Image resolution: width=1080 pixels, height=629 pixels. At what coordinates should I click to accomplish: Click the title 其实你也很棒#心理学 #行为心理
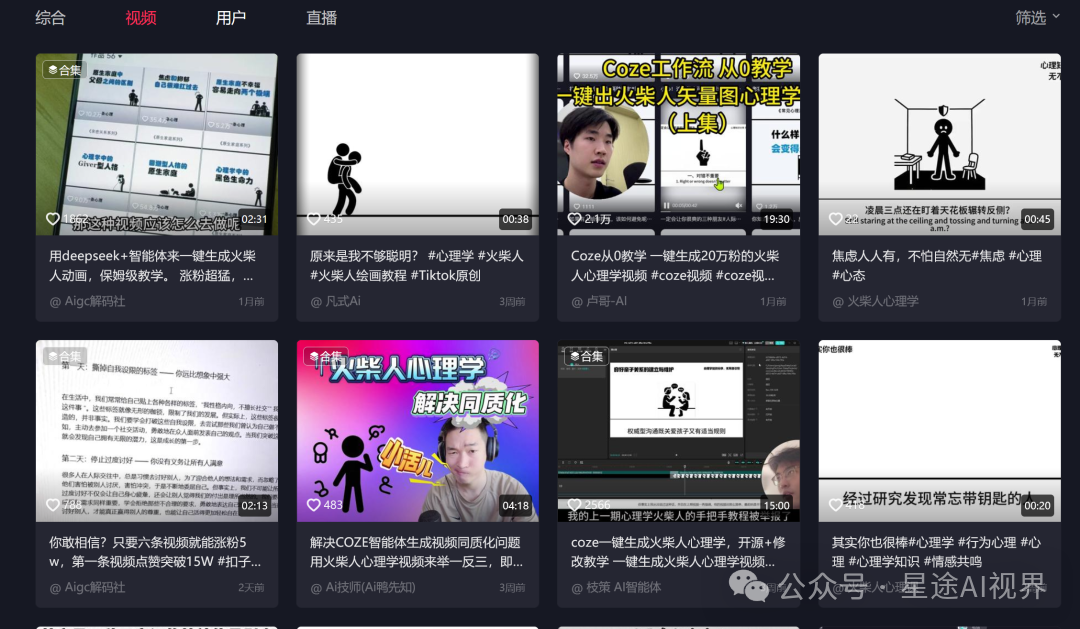tap(936, 552)
